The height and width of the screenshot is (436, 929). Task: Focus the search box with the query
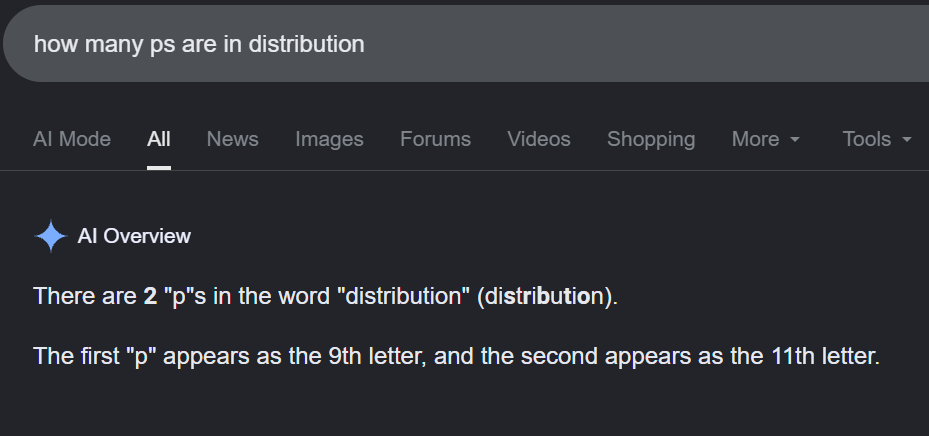point(466,44)
